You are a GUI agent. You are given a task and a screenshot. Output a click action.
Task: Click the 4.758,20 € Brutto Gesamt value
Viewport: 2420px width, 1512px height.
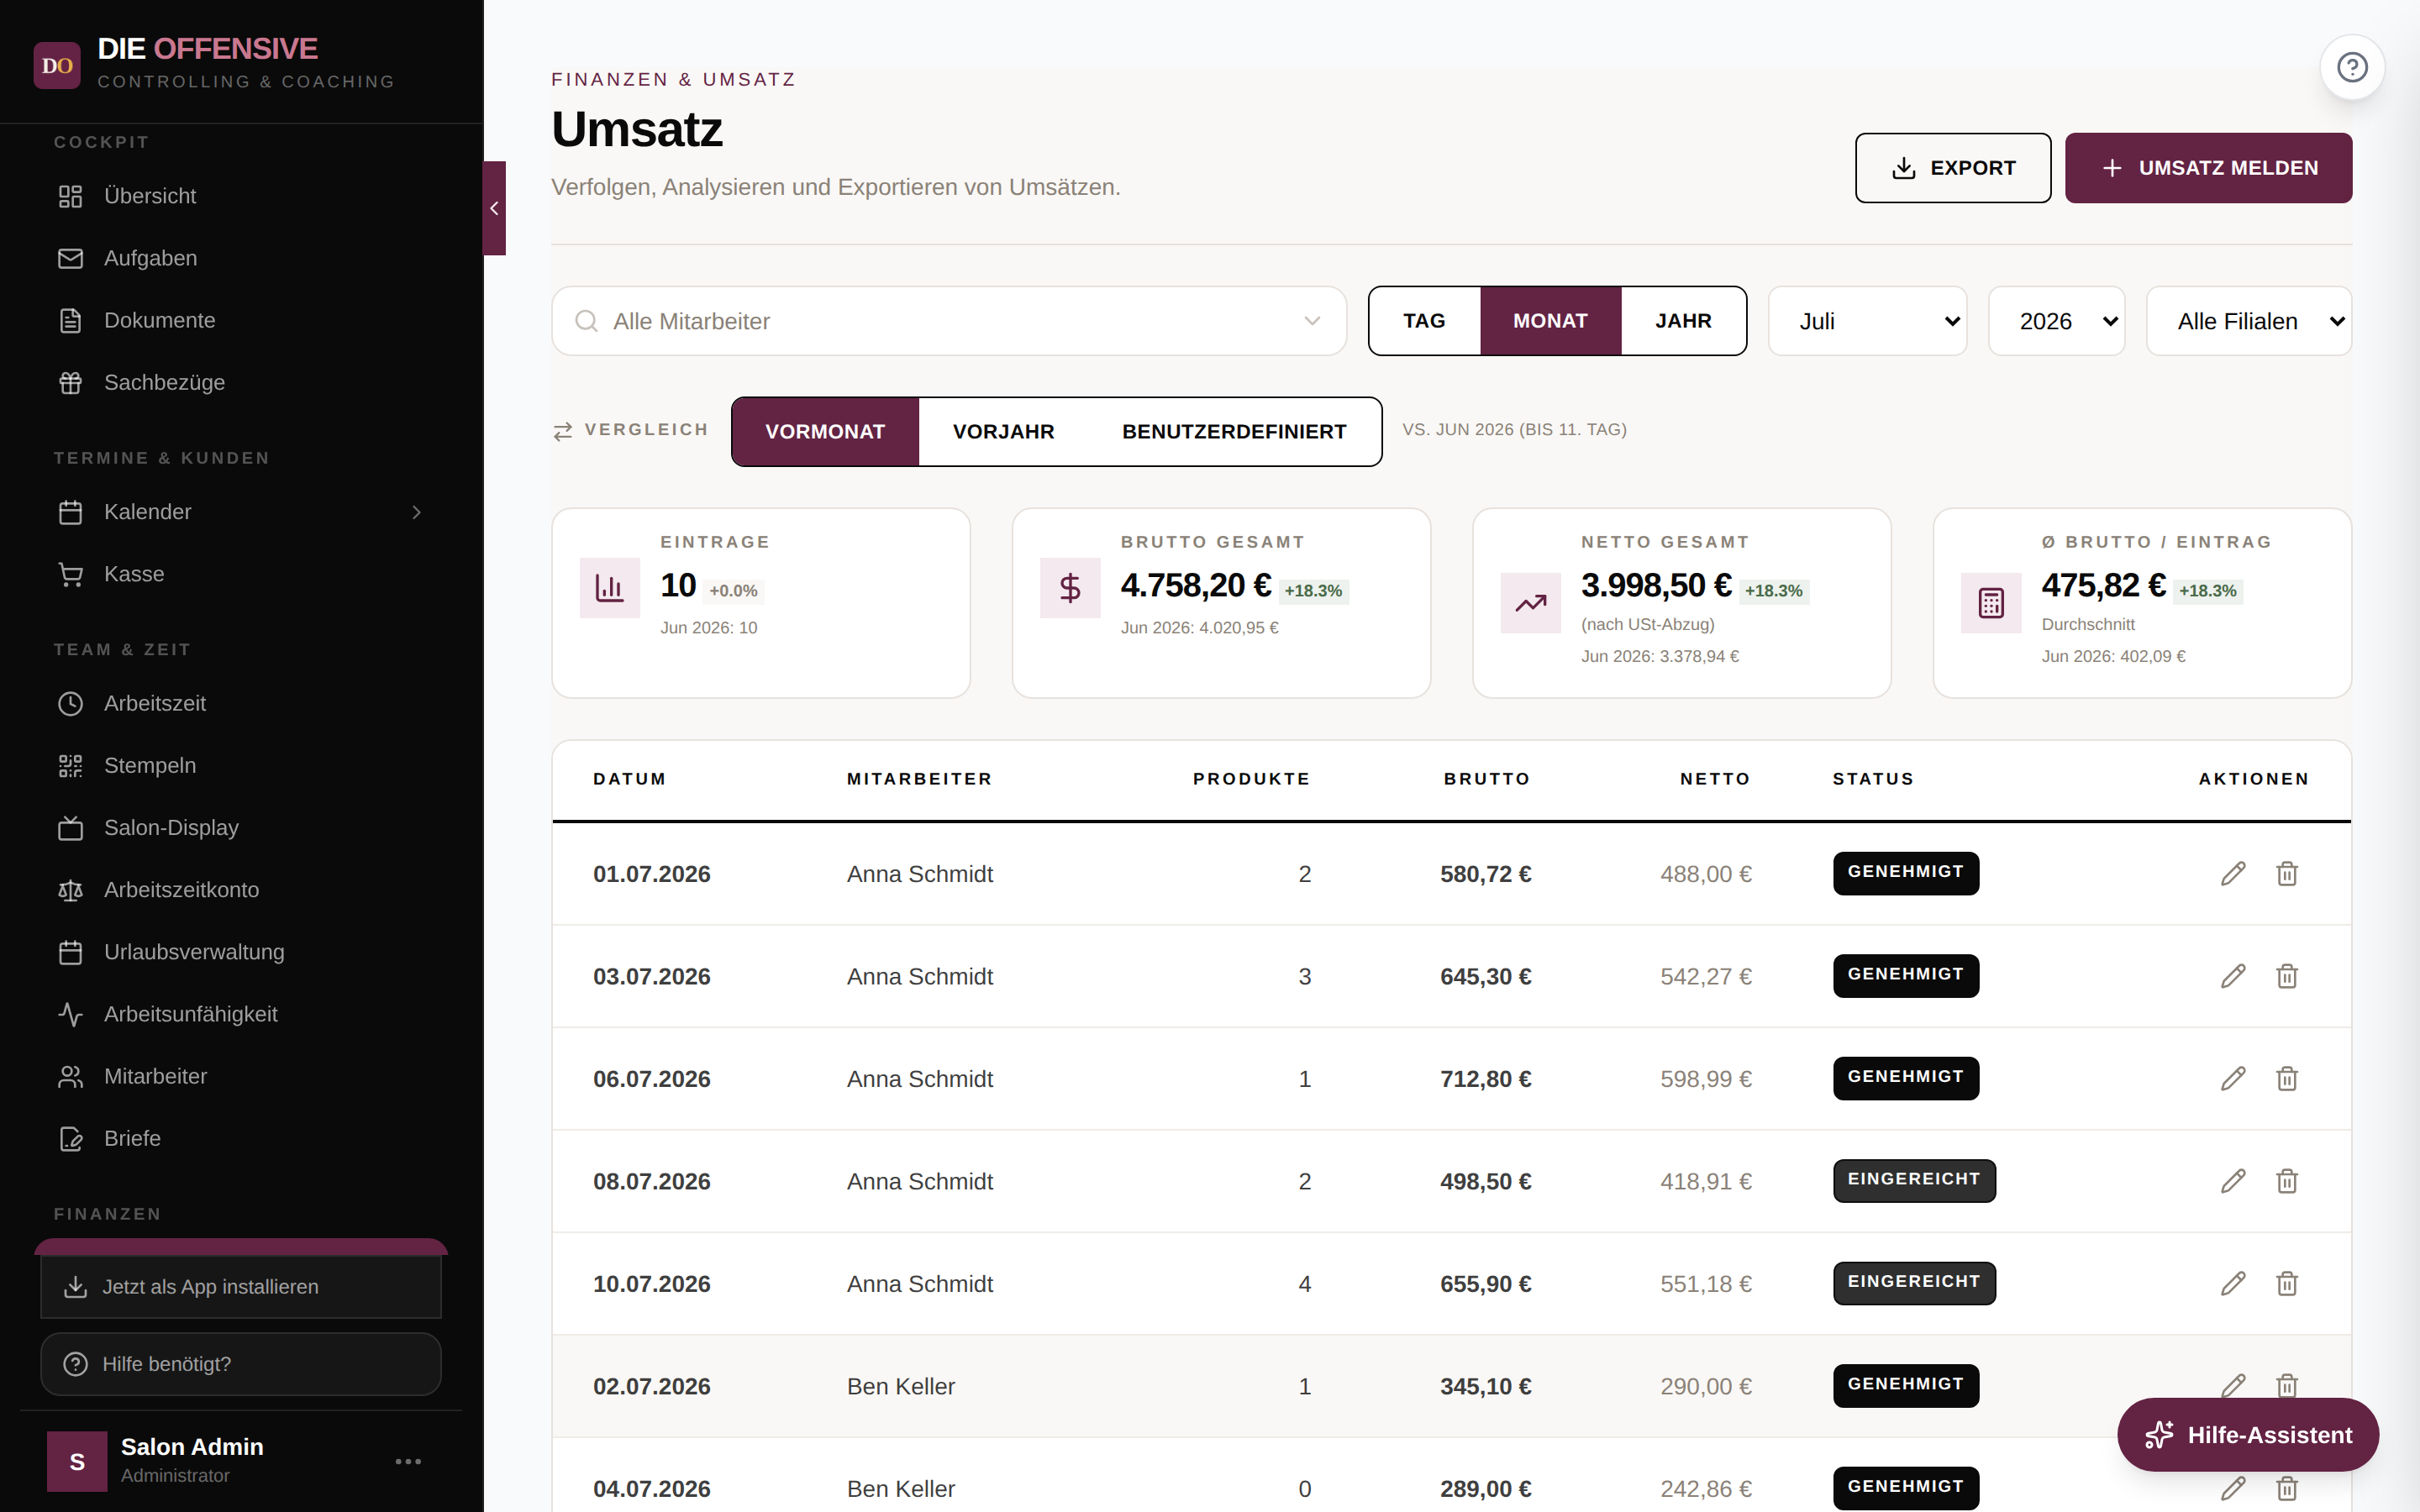[x=1196, y=585]
